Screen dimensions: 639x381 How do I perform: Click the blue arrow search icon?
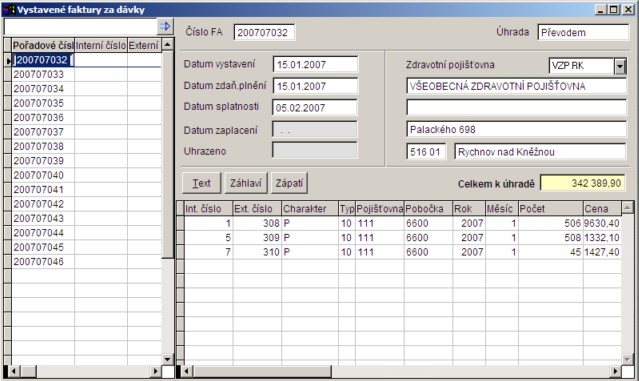tap(165, 26)
